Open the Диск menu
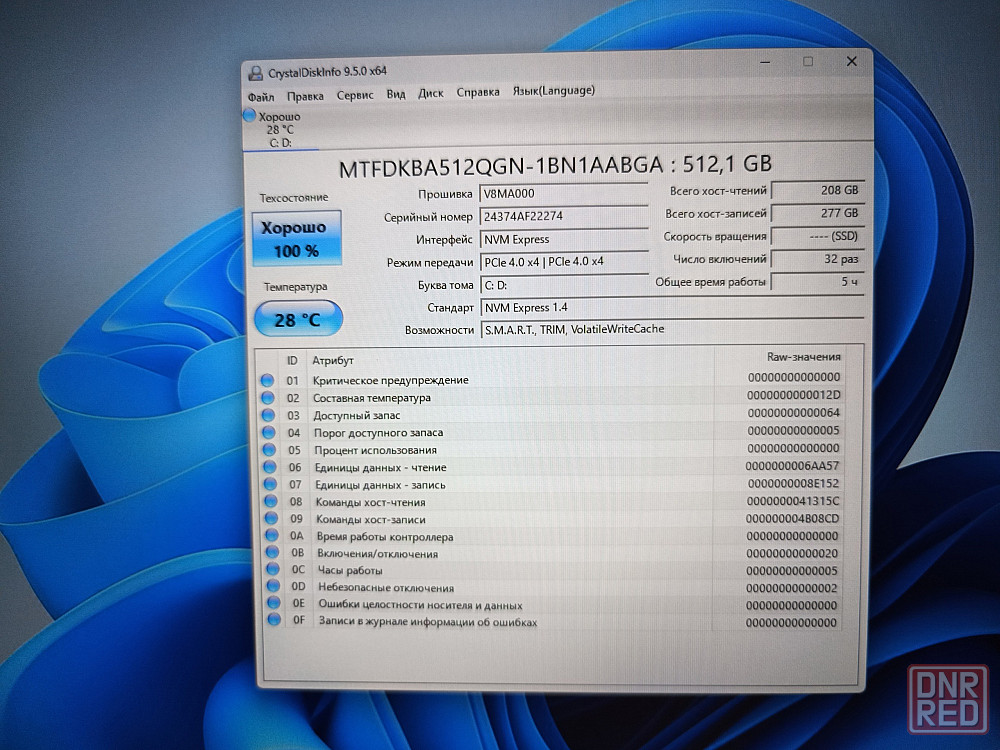 click(x=430, y=93)
